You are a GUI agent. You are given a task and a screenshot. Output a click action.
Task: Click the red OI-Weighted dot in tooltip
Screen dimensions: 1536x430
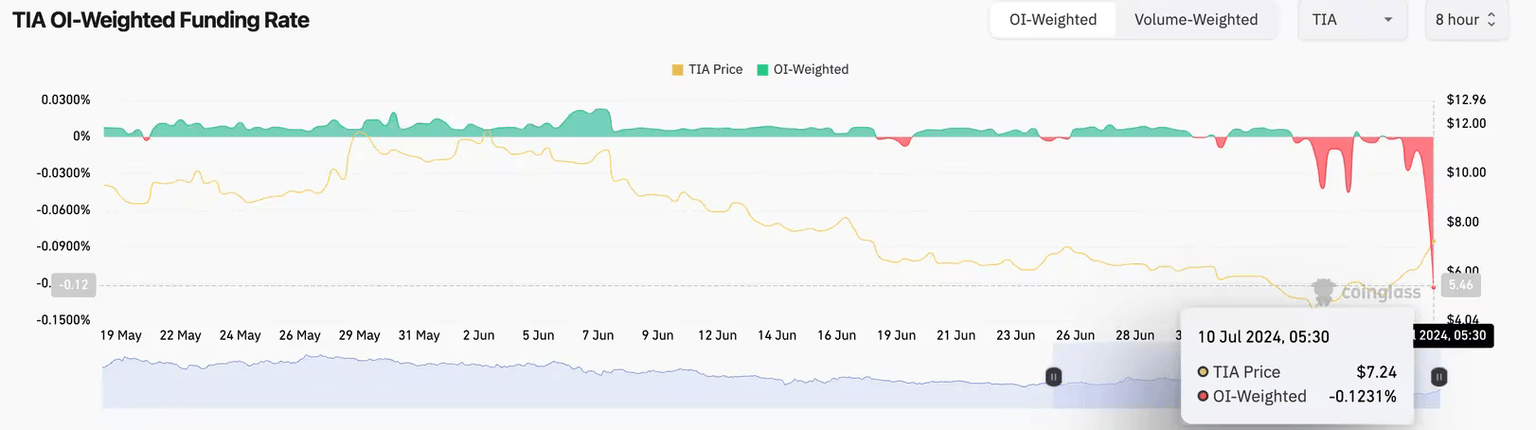(x=1203, y=396)
